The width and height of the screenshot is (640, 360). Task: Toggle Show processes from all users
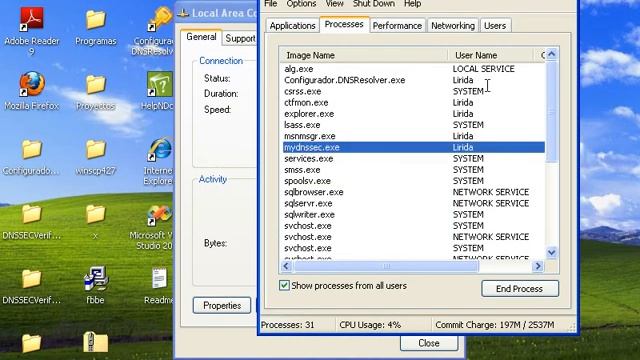coord(284,285)
